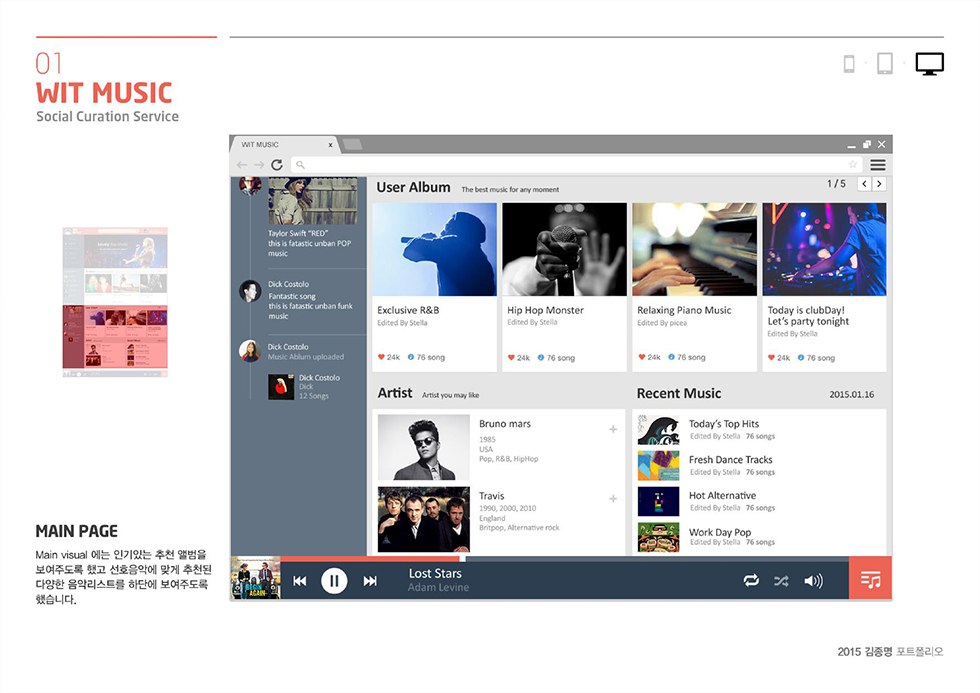Open the playlist panel via red music icon
The image size is (980, 693).
coord(870,579)
